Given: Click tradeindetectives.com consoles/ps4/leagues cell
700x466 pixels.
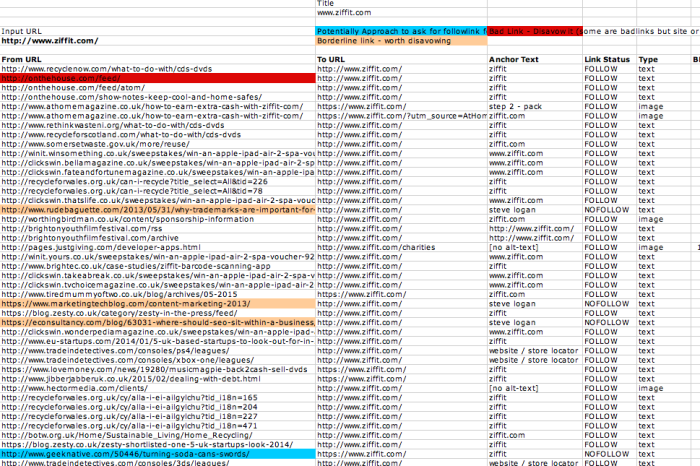Looking at the screenshot, I should point(158,351).
